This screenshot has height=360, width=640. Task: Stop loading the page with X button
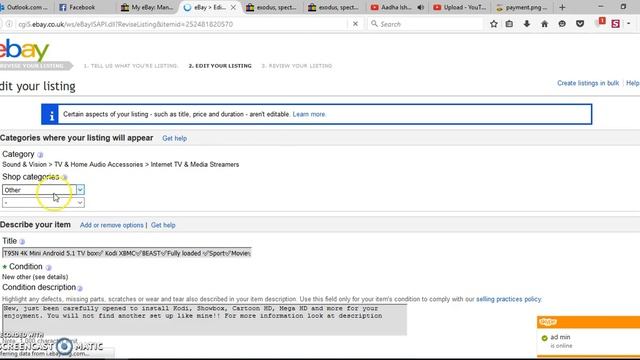355,24
